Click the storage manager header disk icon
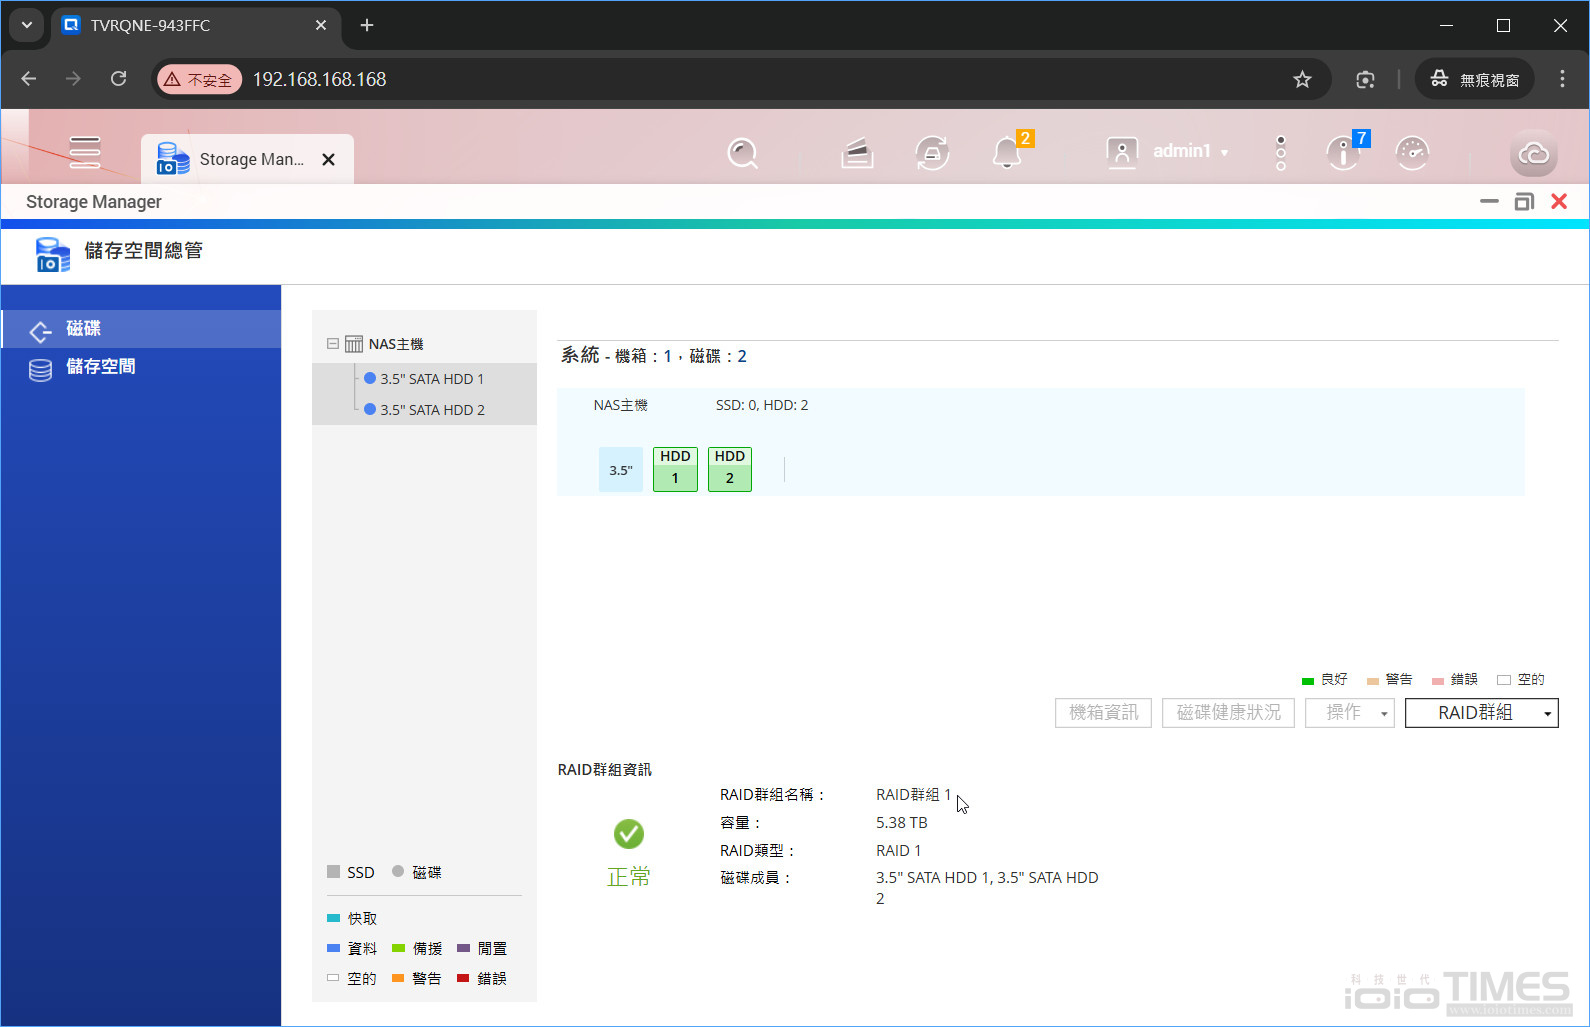Viewport: 1590px width, 1027px height. pos(52,254)
